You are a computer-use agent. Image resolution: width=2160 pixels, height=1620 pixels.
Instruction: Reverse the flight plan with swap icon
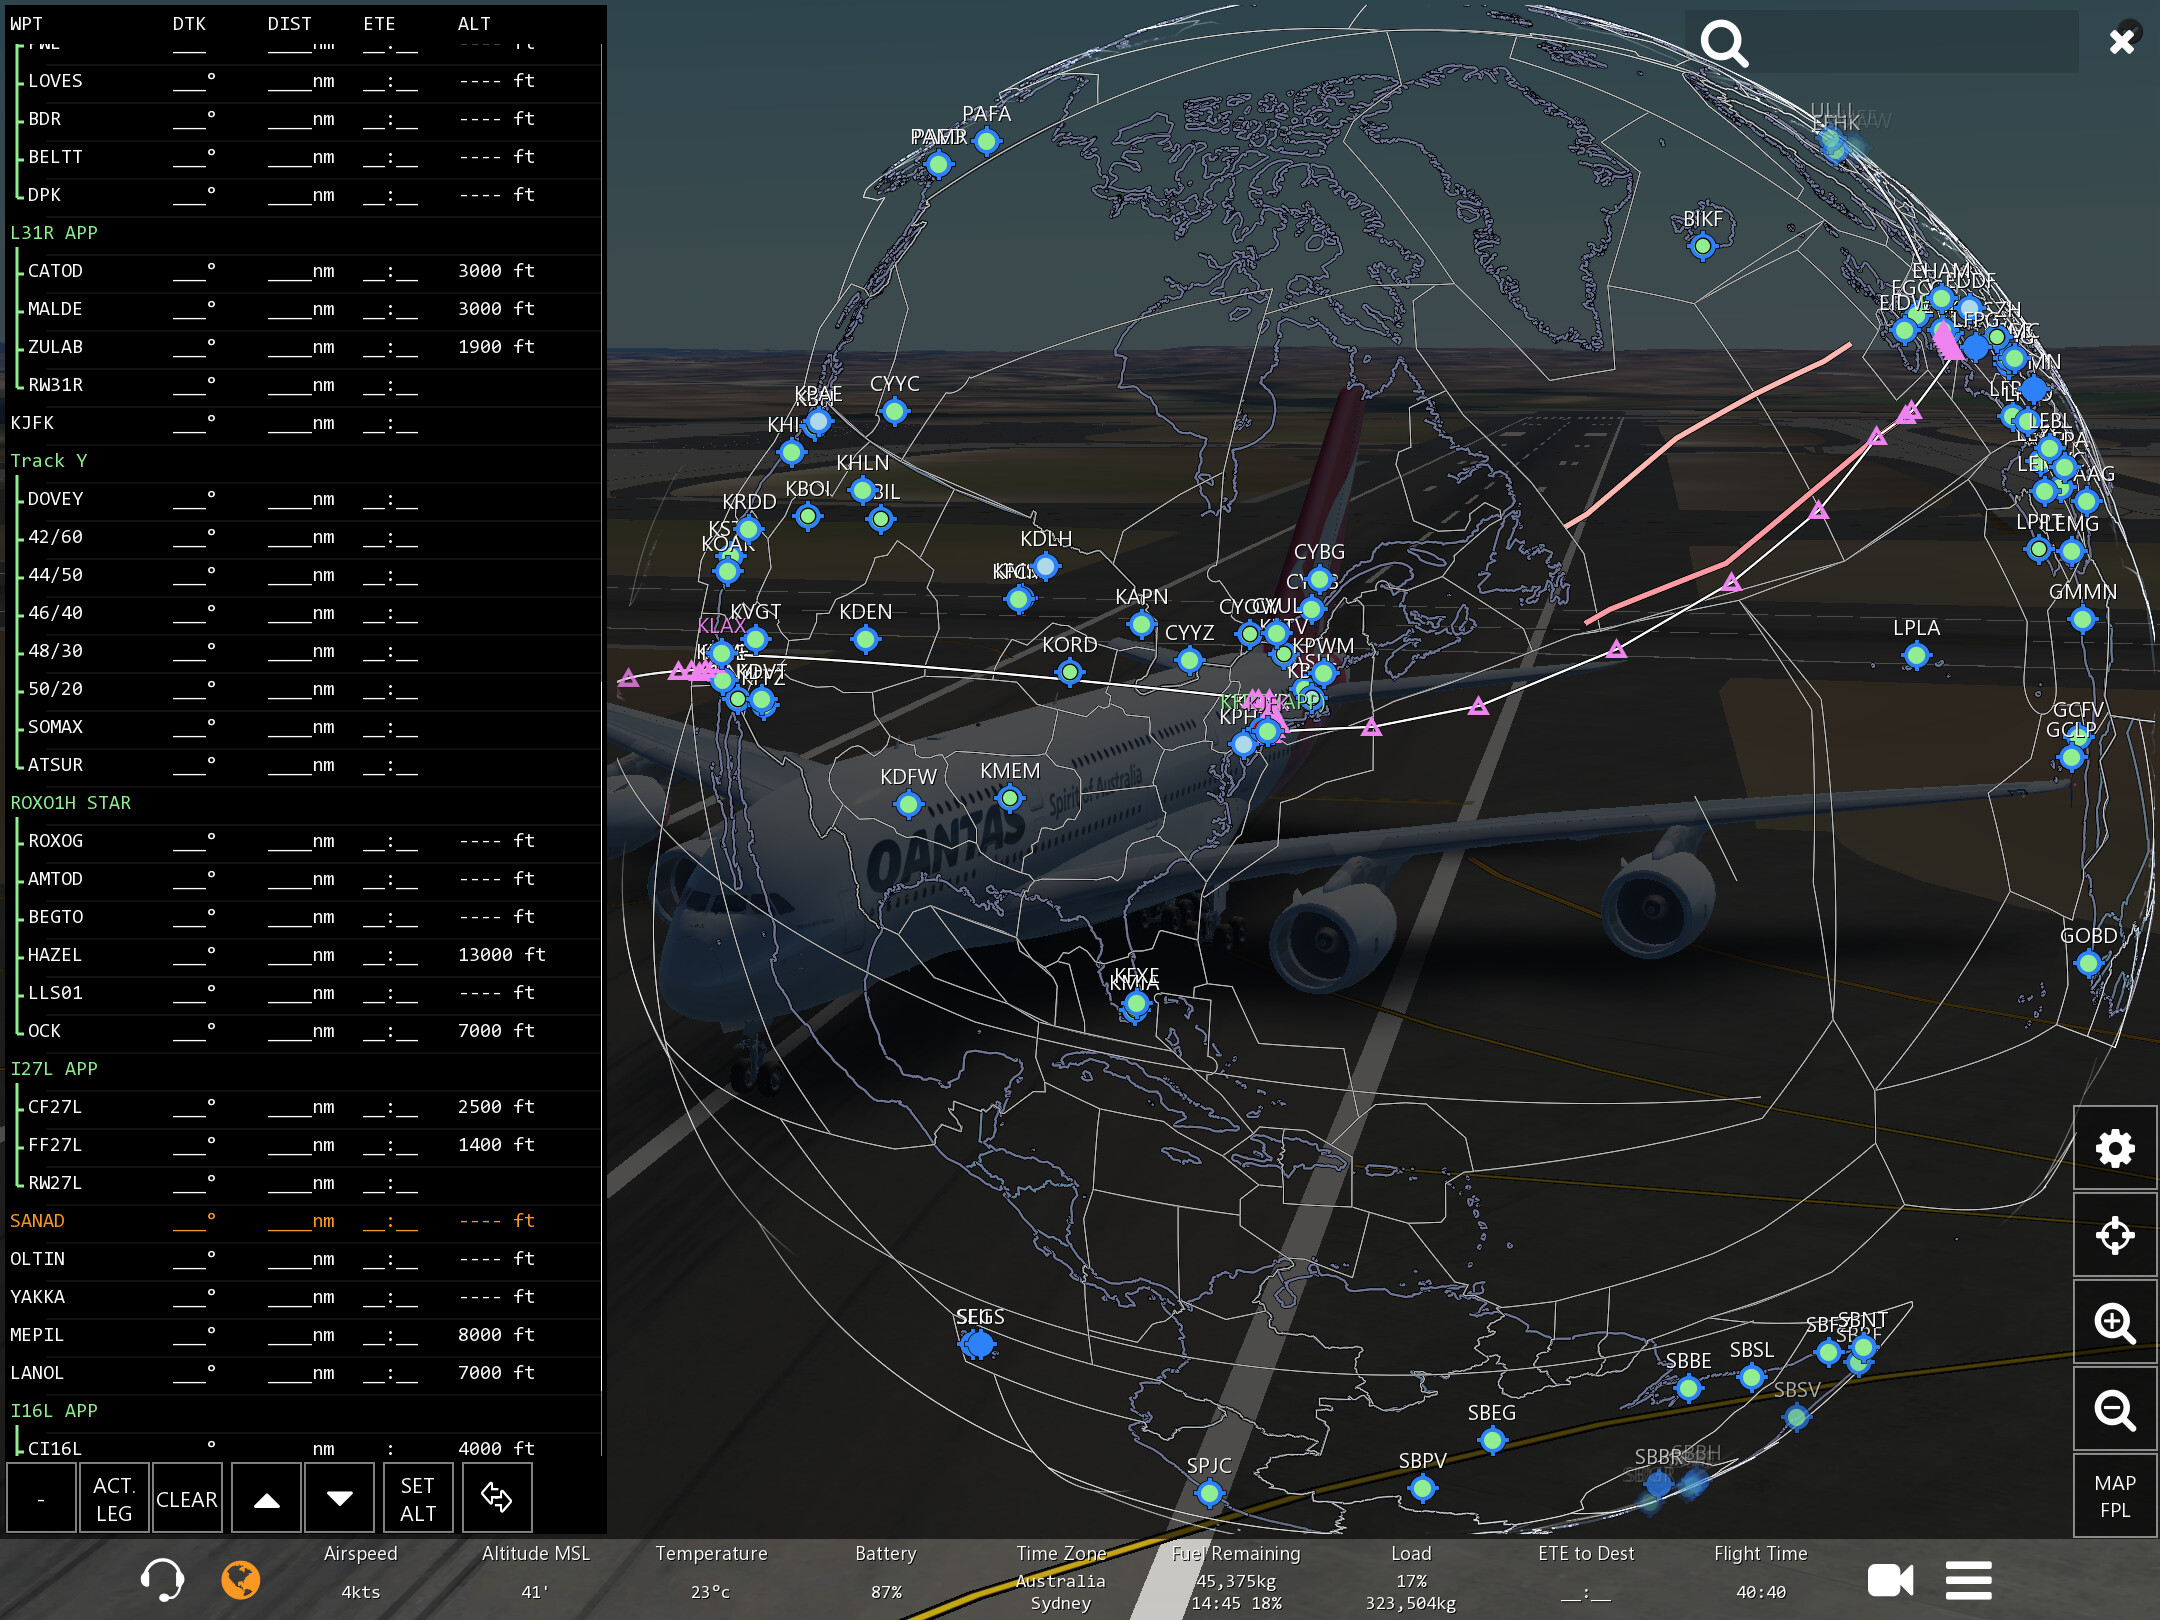pyautogui.click(x=497, y=1497)
